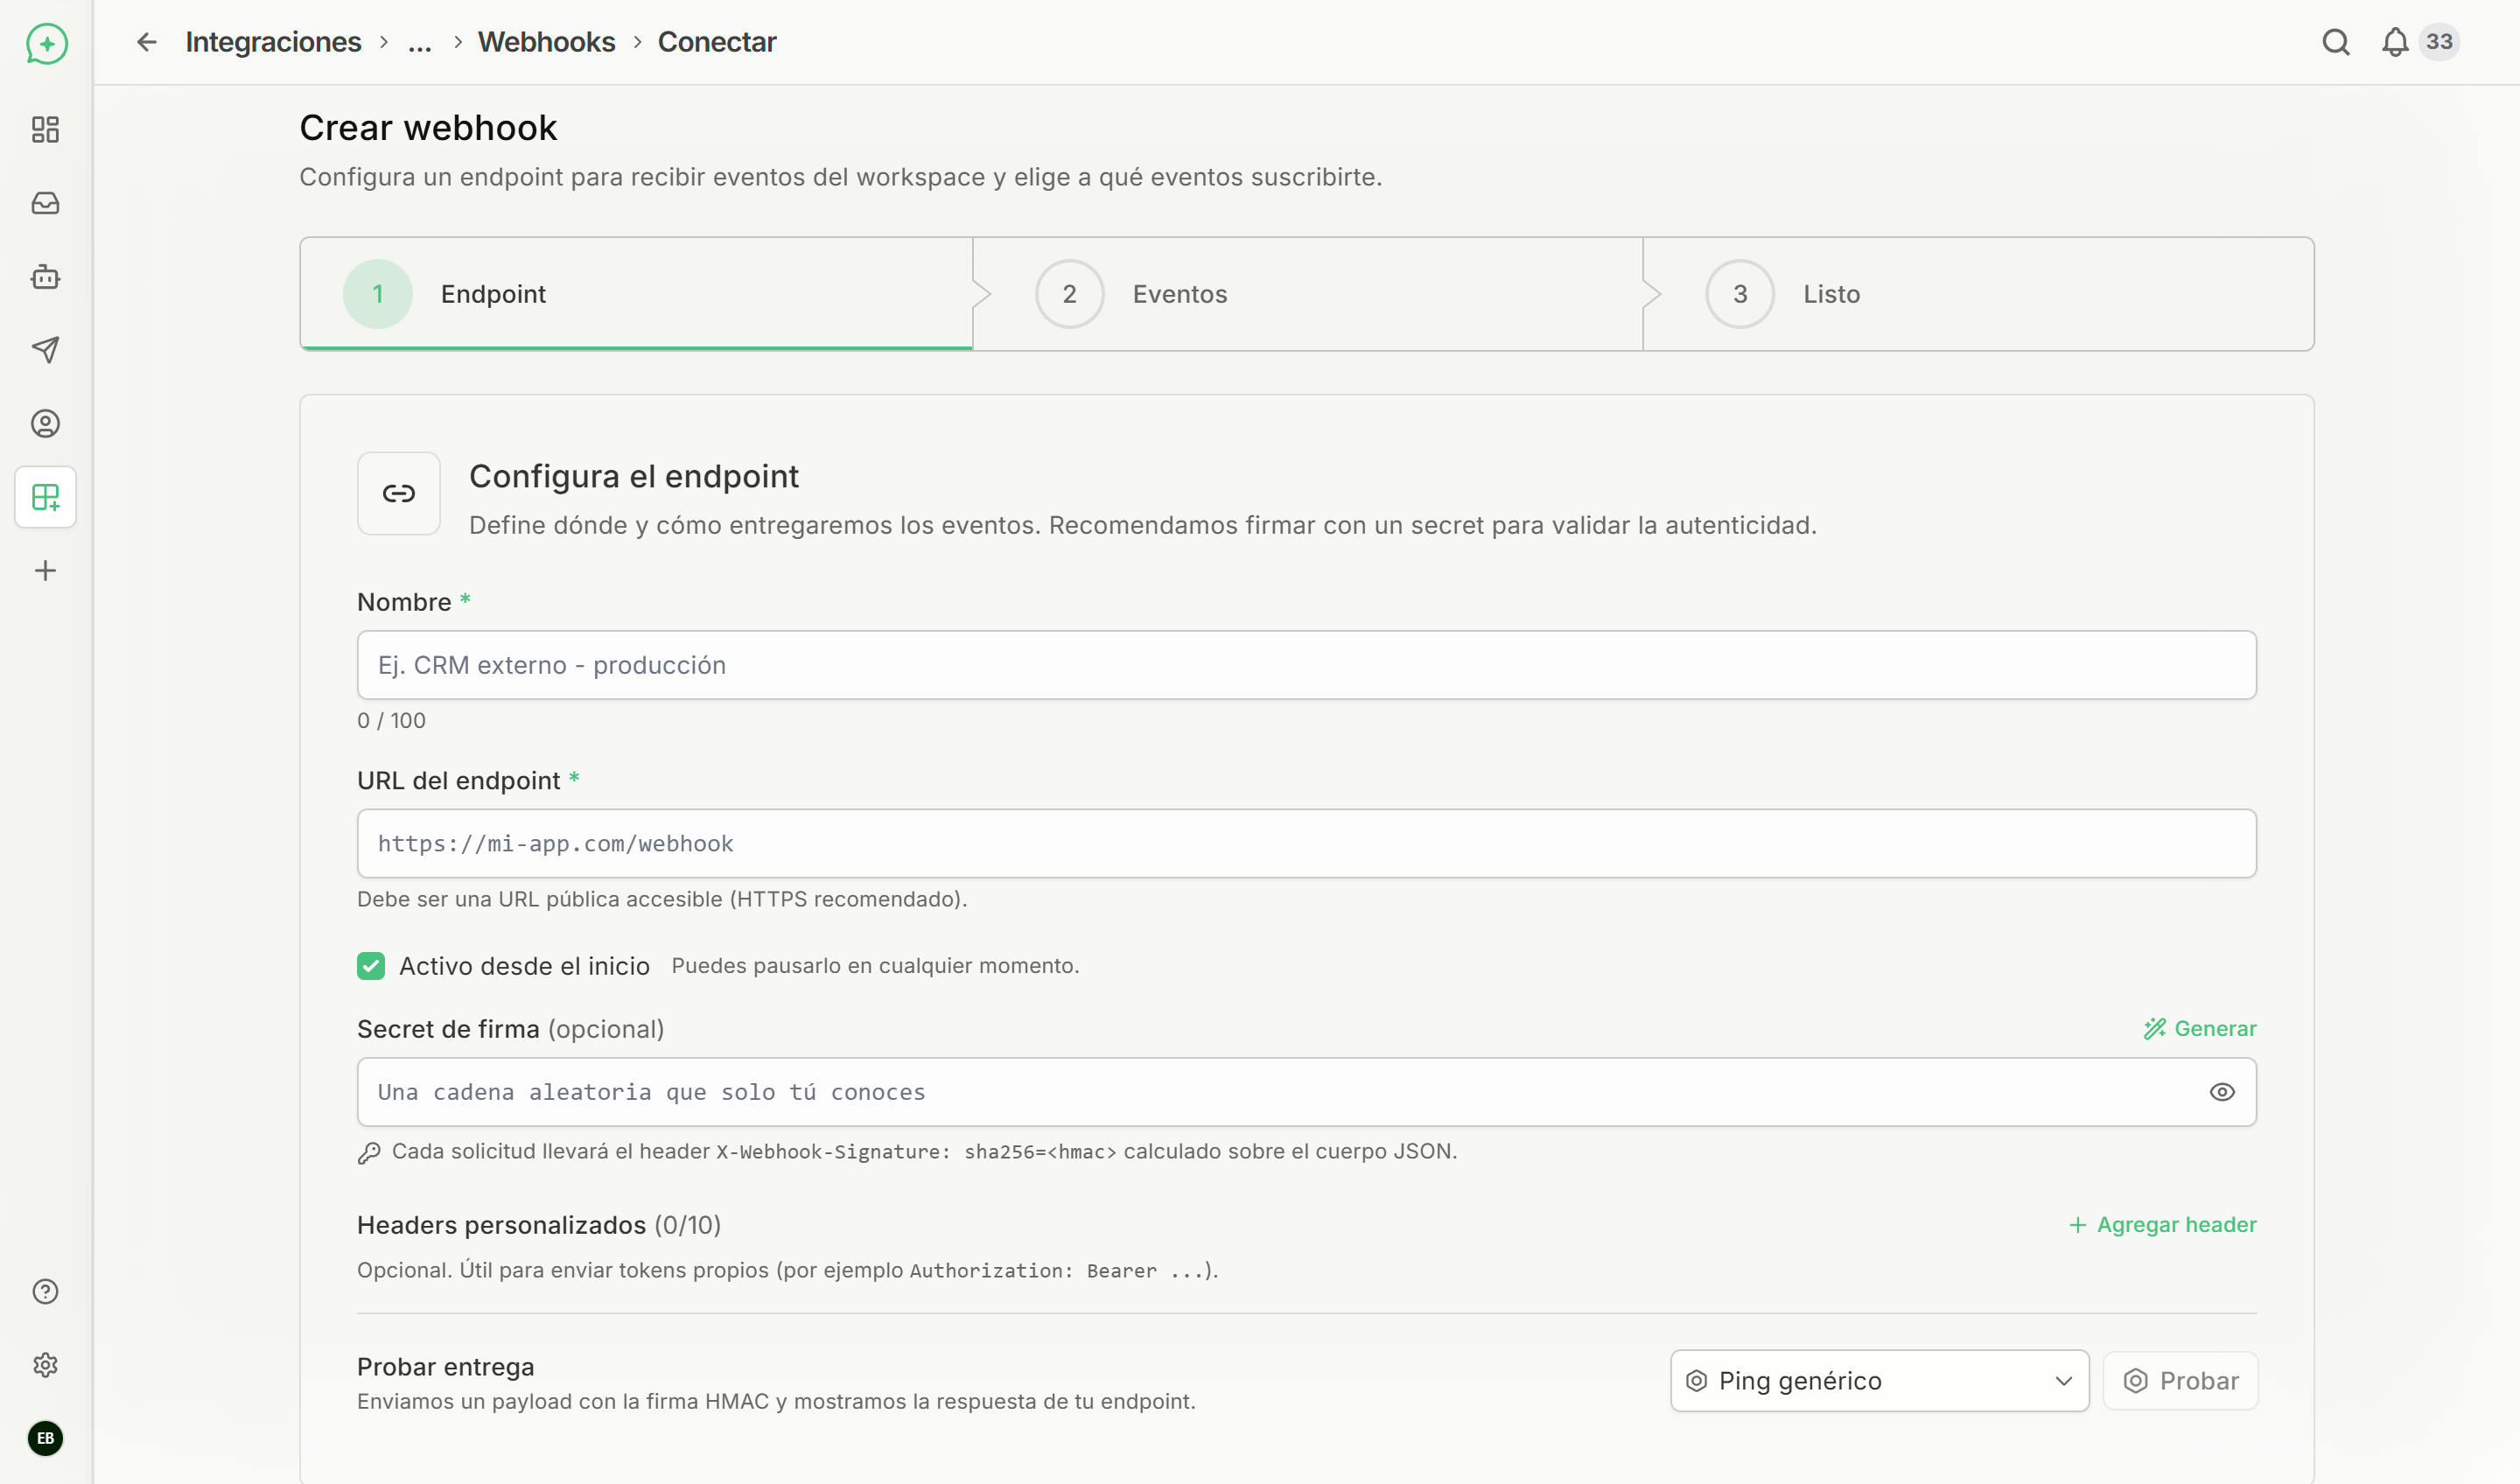Viewport: 2520px width, 1484px height.
Task: Open the contacts user-circle icon
Action: tap(45, 423)
